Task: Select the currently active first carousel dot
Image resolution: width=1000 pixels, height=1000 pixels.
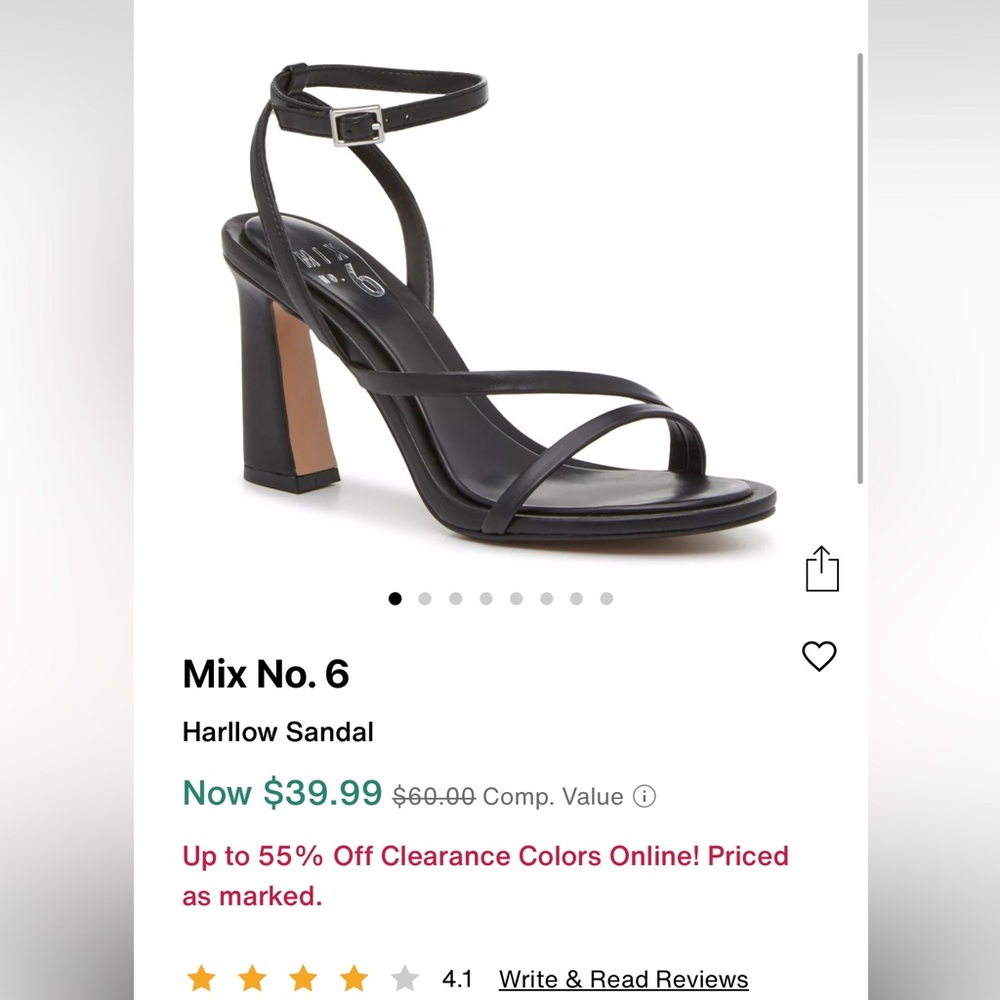Action: pos(395,598)
